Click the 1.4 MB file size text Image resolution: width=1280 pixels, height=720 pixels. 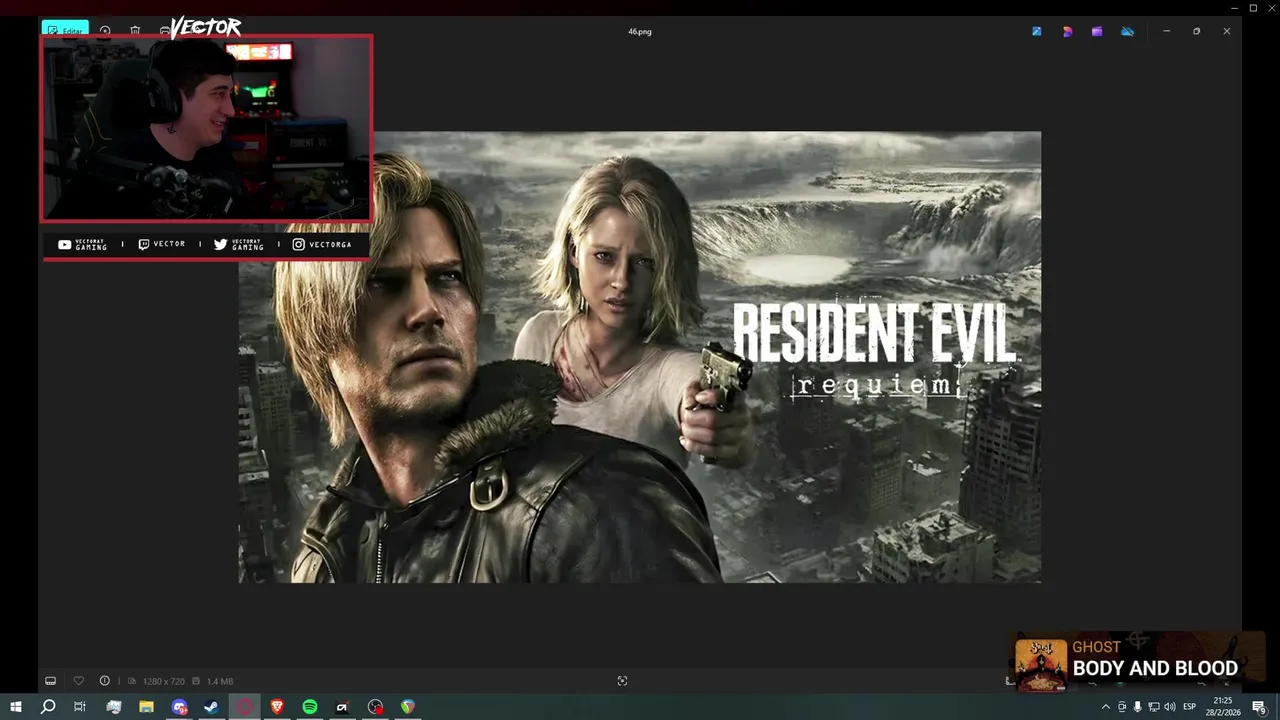tap(219, 681)
